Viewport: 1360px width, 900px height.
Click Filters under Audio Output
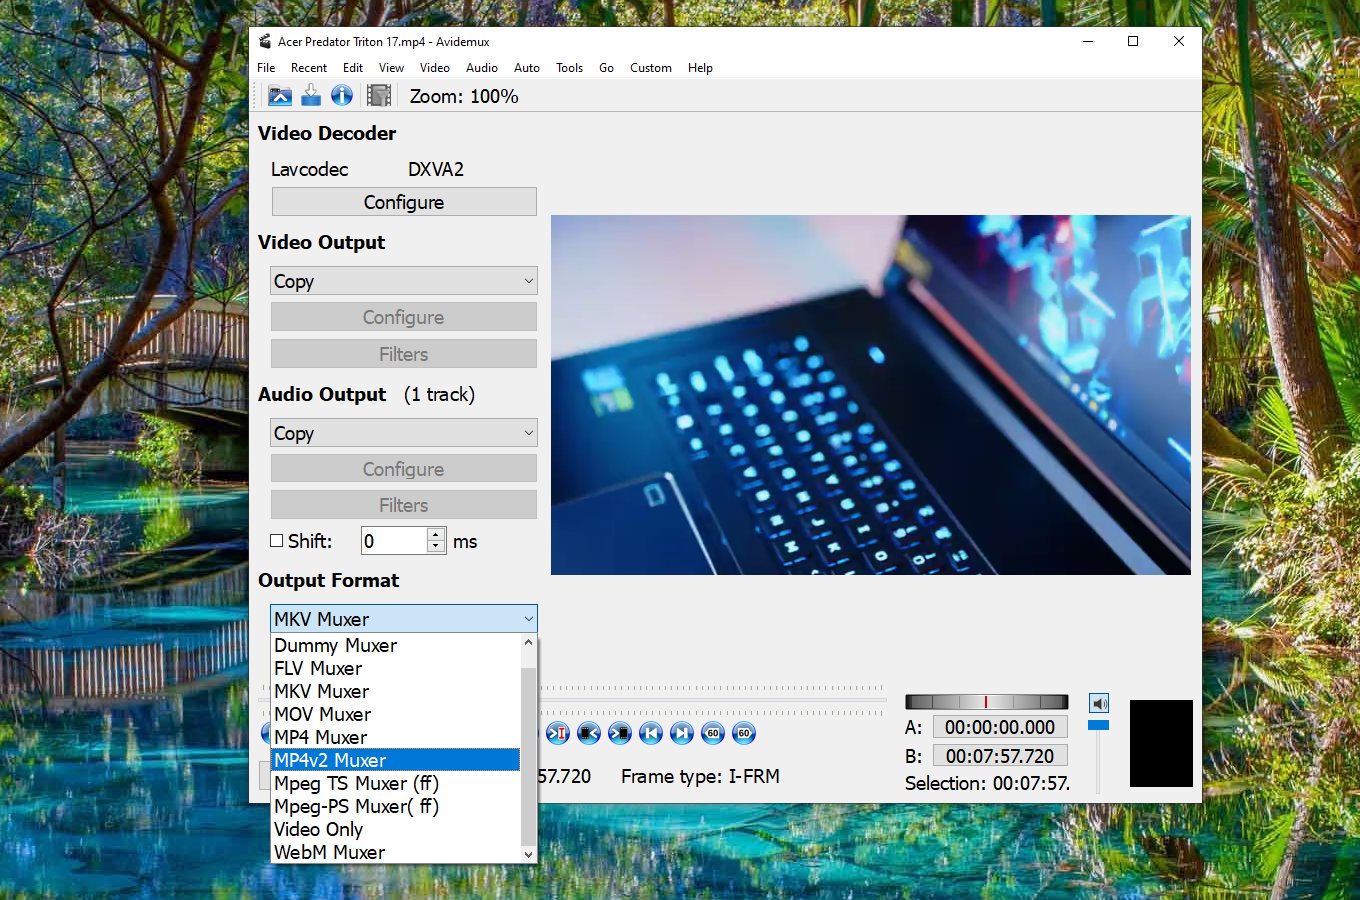tap(404, 505)
